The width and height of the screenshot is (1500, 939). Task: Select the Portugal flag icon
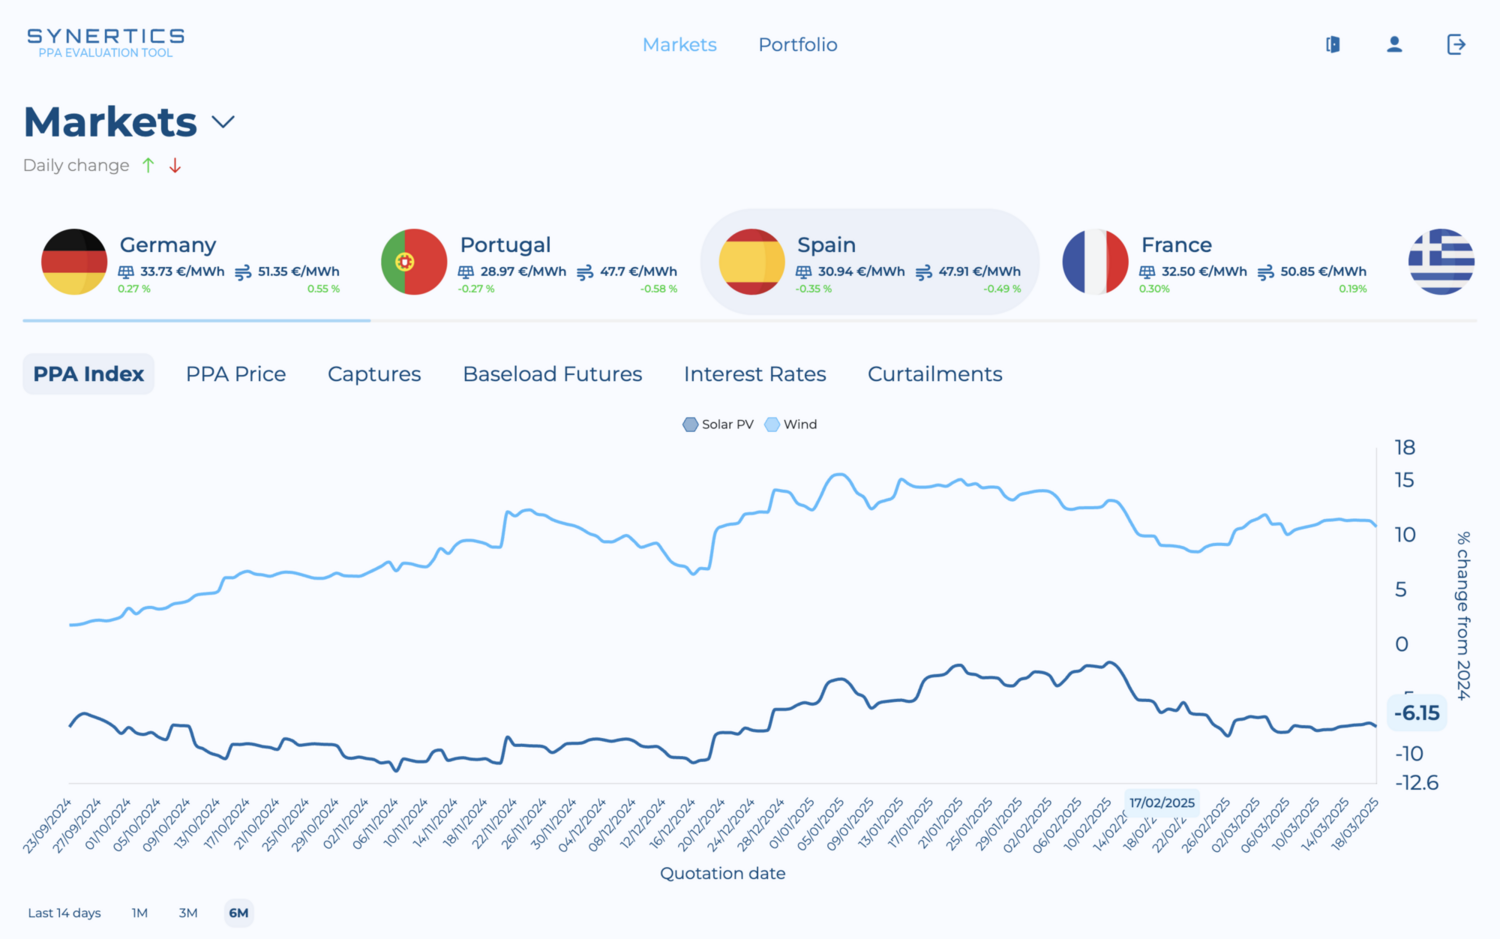pos(414,262)
